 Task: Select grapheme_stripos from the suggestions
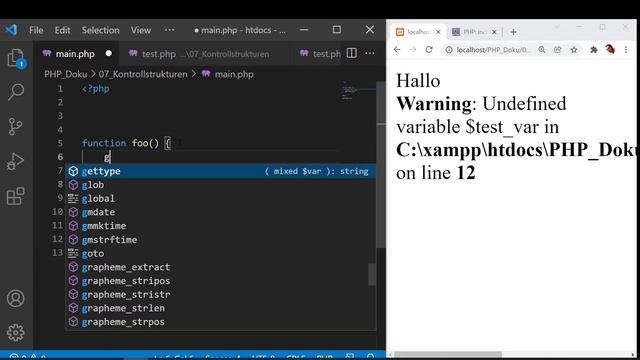220,281
